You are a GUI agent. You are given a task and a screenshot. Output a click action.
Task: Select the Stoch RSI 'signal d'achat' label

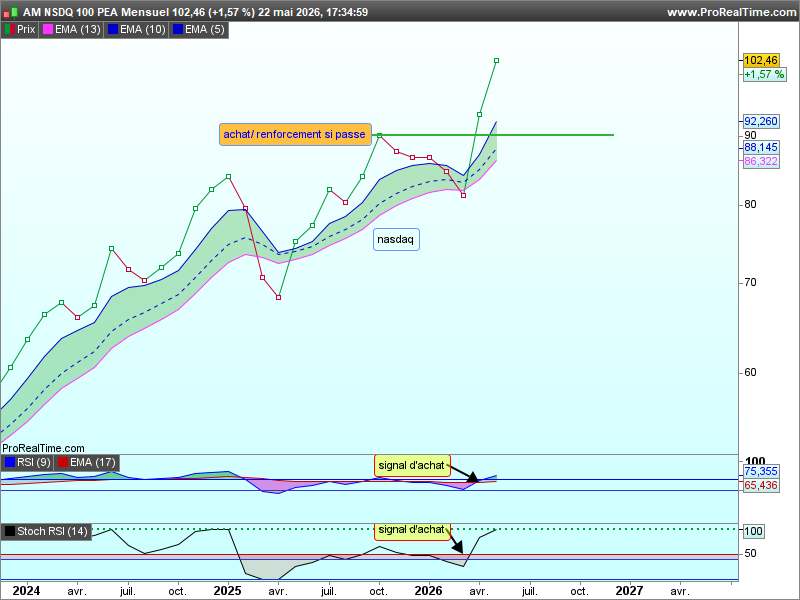[x=412, y=531]
